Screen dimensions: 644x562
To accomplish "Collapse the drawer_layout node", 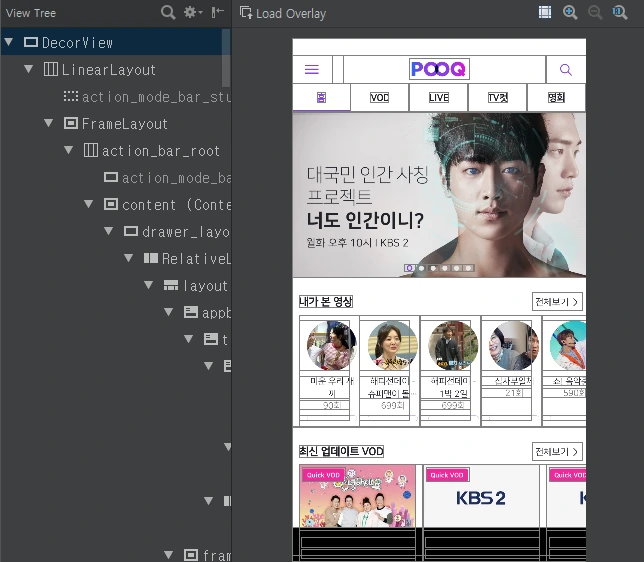I will coord(108,231).
